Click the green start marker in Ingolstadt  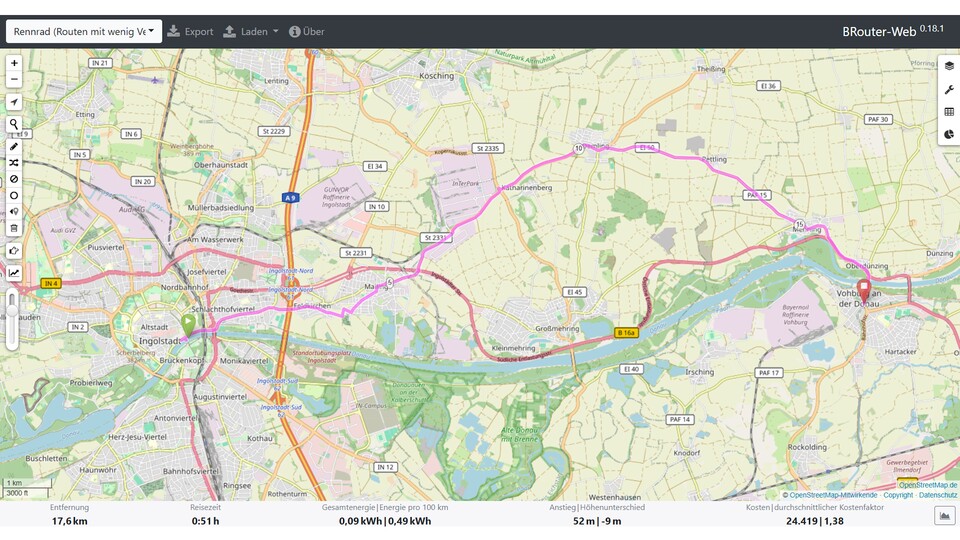pos(188,324)
